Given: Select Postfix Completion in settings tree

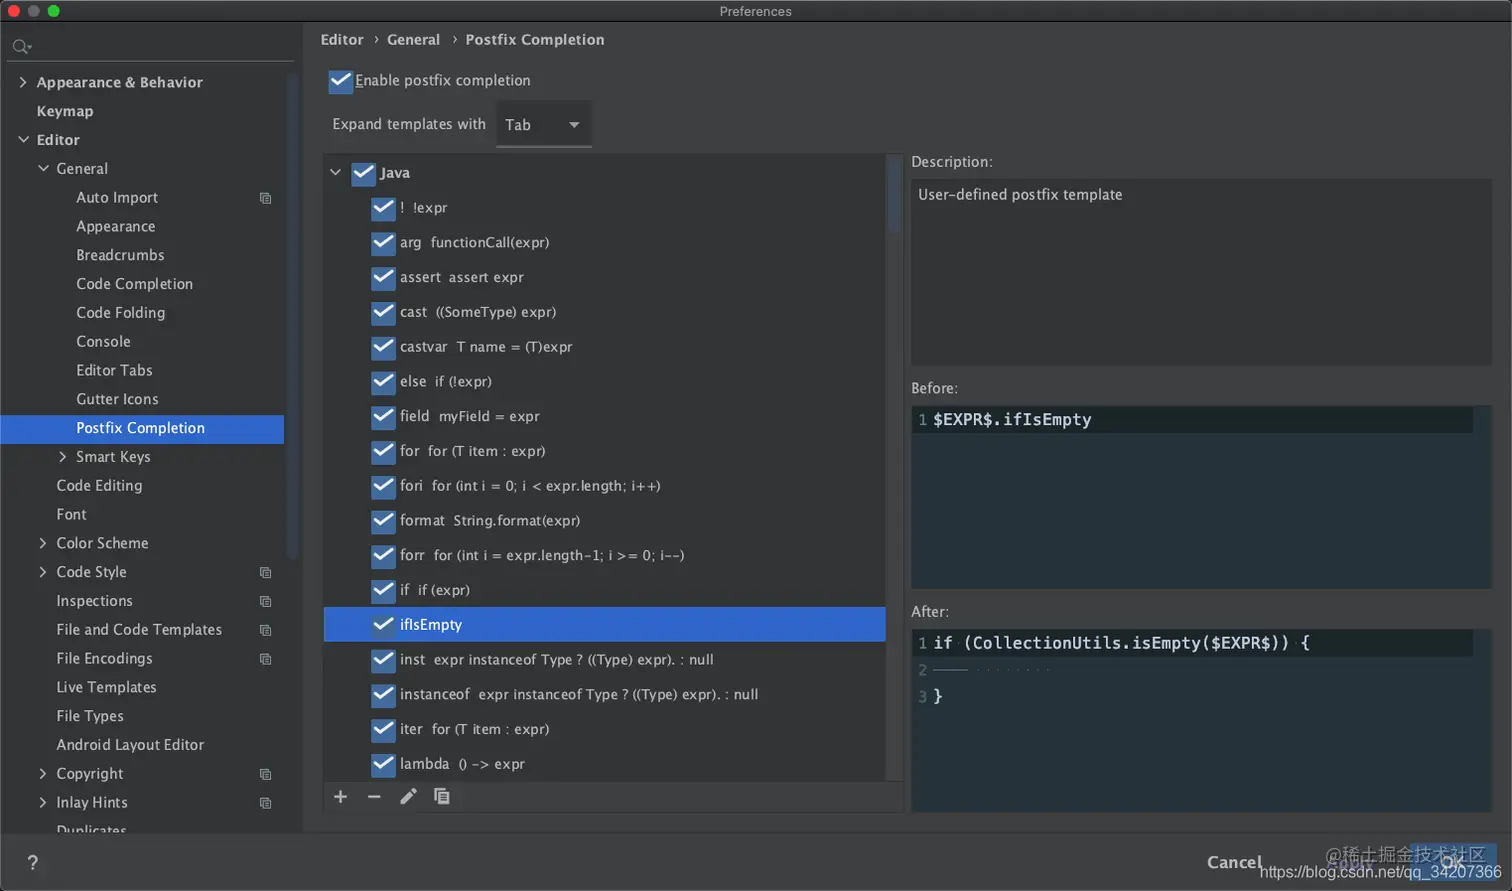Looking at the screenshot, I should 142,428.
